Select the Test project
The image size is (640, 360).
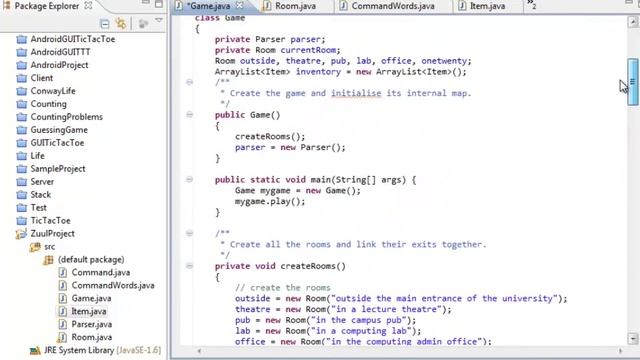(38, 208)
